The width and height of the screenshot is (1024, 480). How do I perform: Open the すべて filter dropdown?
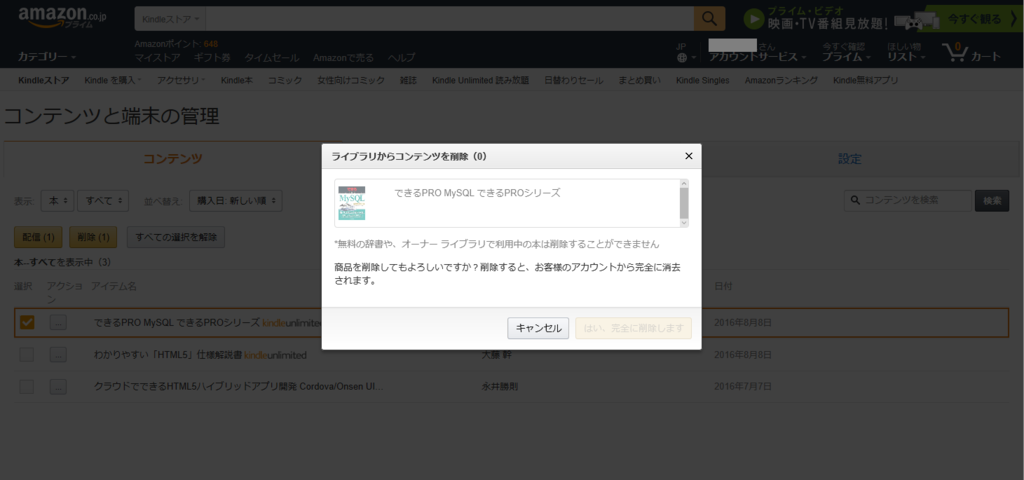click(x=103, y=201)
